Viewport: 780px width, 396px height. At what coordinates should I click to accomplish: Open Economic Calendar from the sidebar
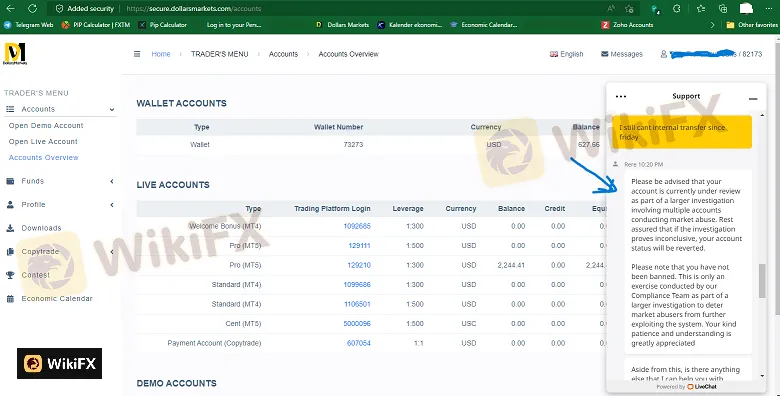(x=57, y=298)
